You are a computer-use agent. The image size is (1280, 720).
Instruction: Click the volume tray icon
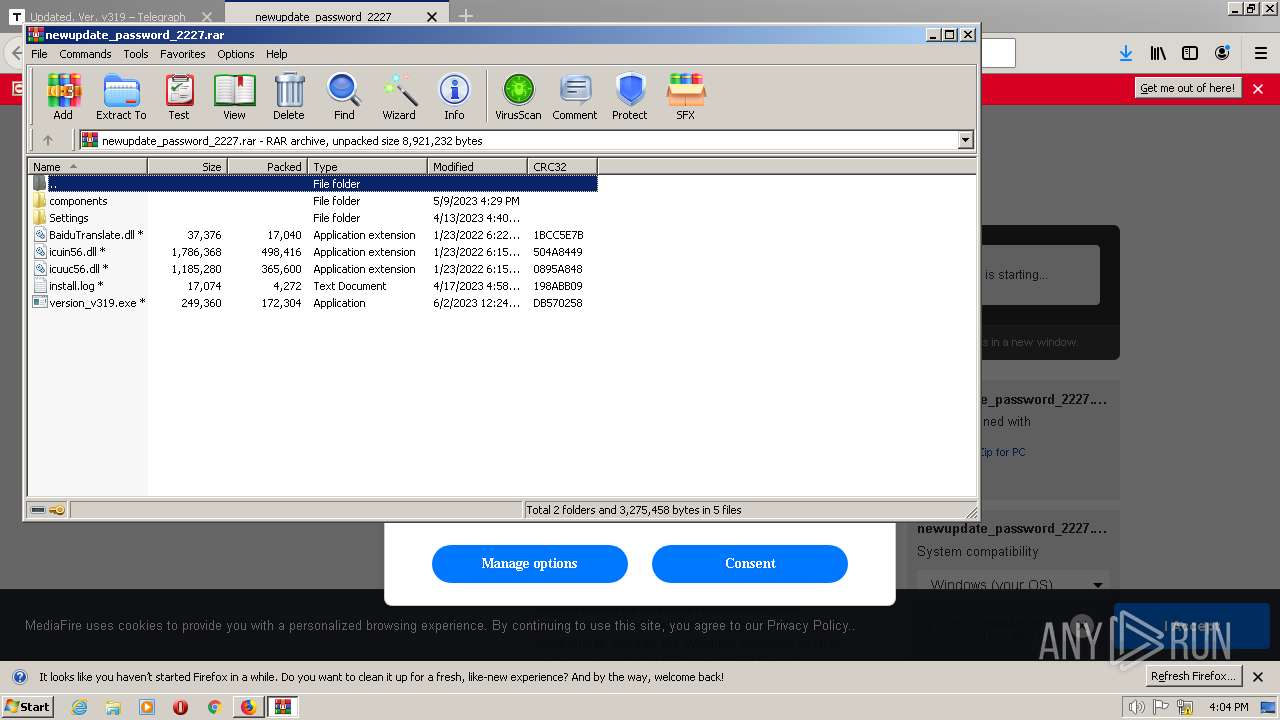click(x=1137, y=707)
